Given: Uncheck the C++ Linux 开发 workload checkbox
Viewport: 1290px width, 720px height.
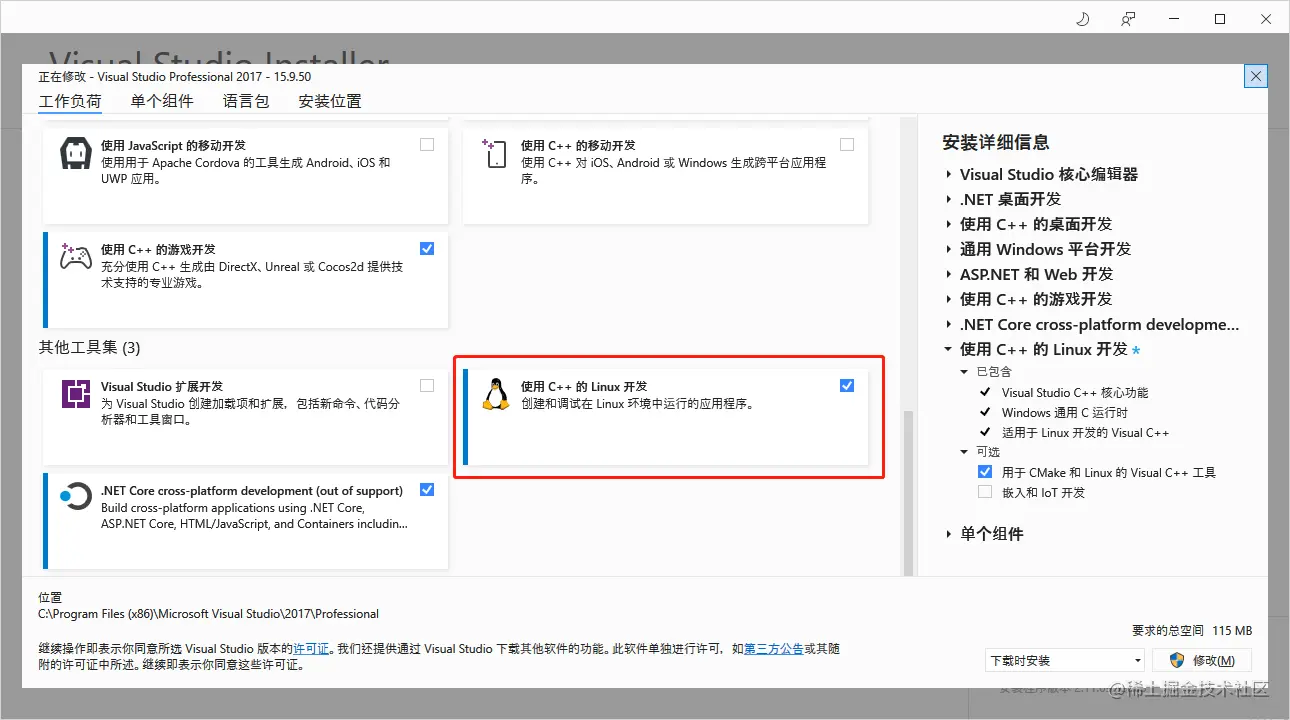Looking at the screenshot, I should (x=847, y=385).
